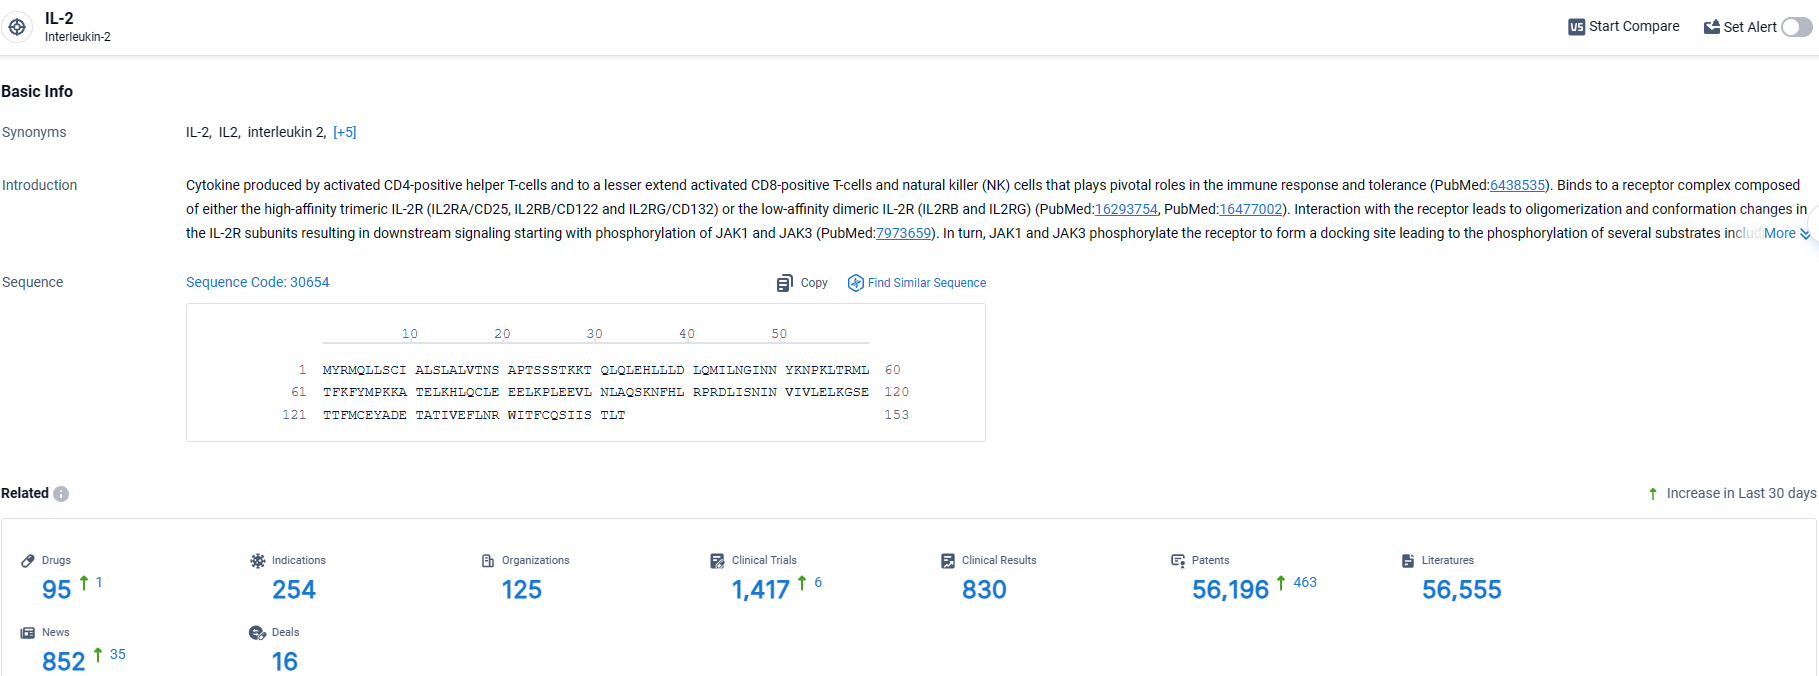1819x676 pixels.
Task: Open Clinical Results count 830
Action: click(x=984, y=590)
